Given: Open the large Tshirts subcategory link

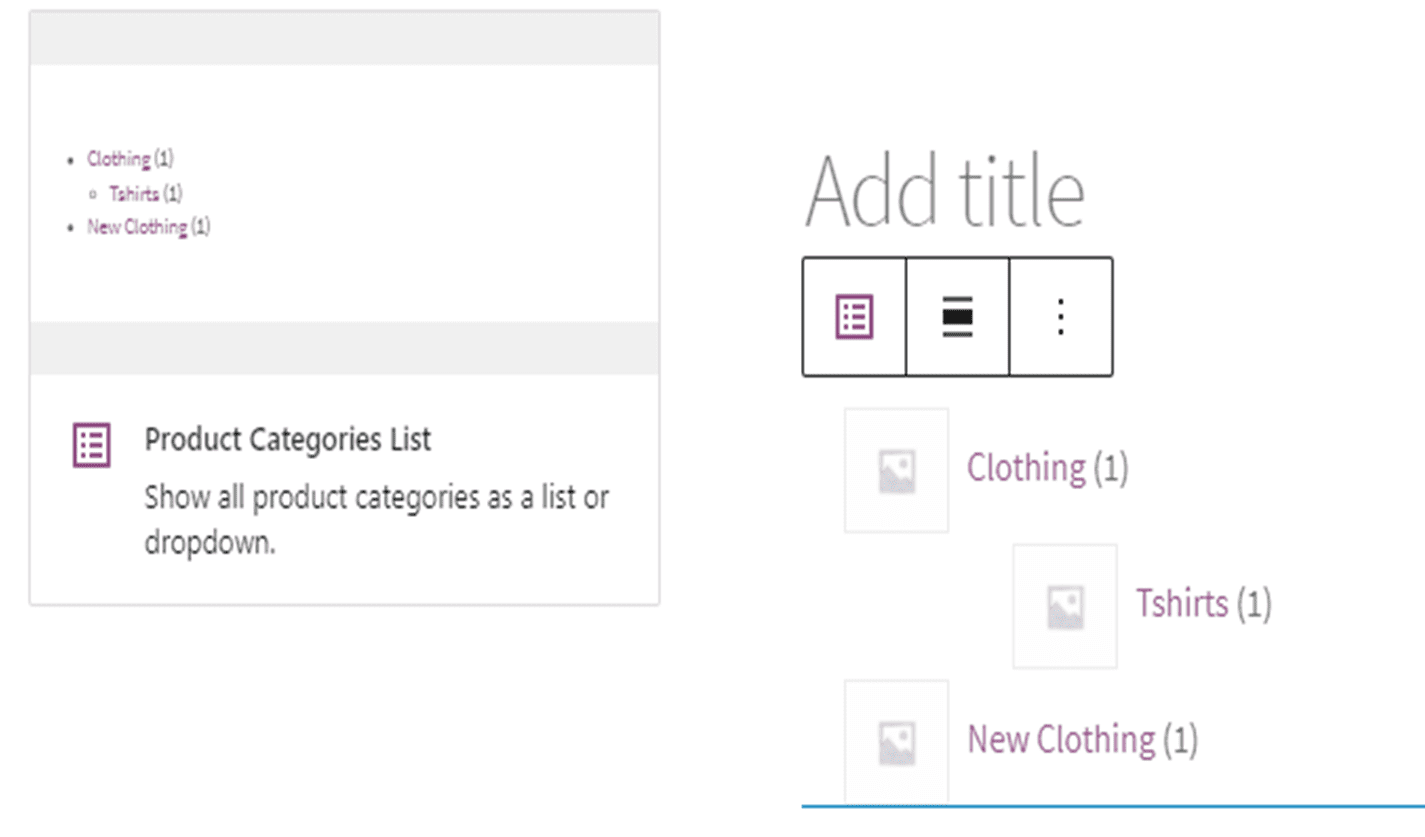Looking at the screenshot, I should (1181, 604).
